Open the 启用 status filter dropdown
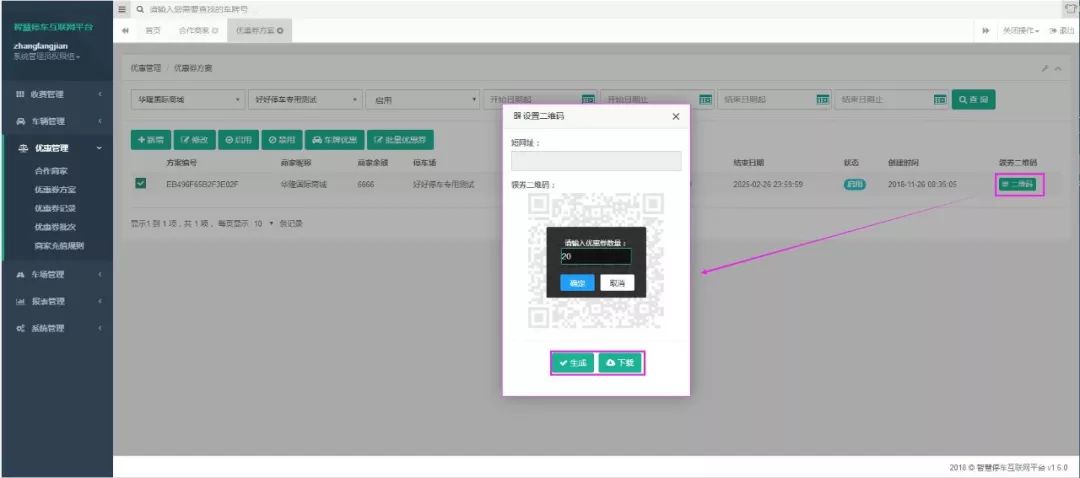The height and width of the screenshot is (478, 1080). click(422, 100)
